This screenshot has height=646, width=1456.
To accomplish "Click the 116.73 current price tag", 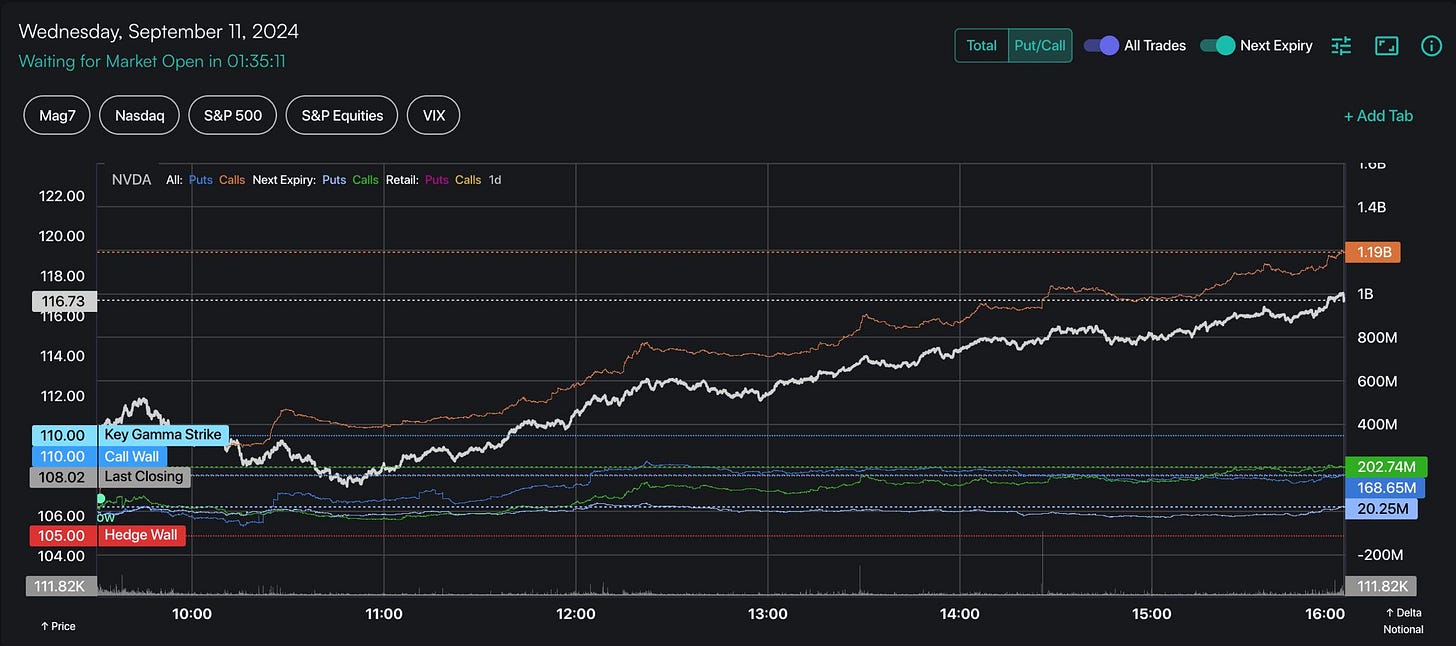I will point(64,301).
